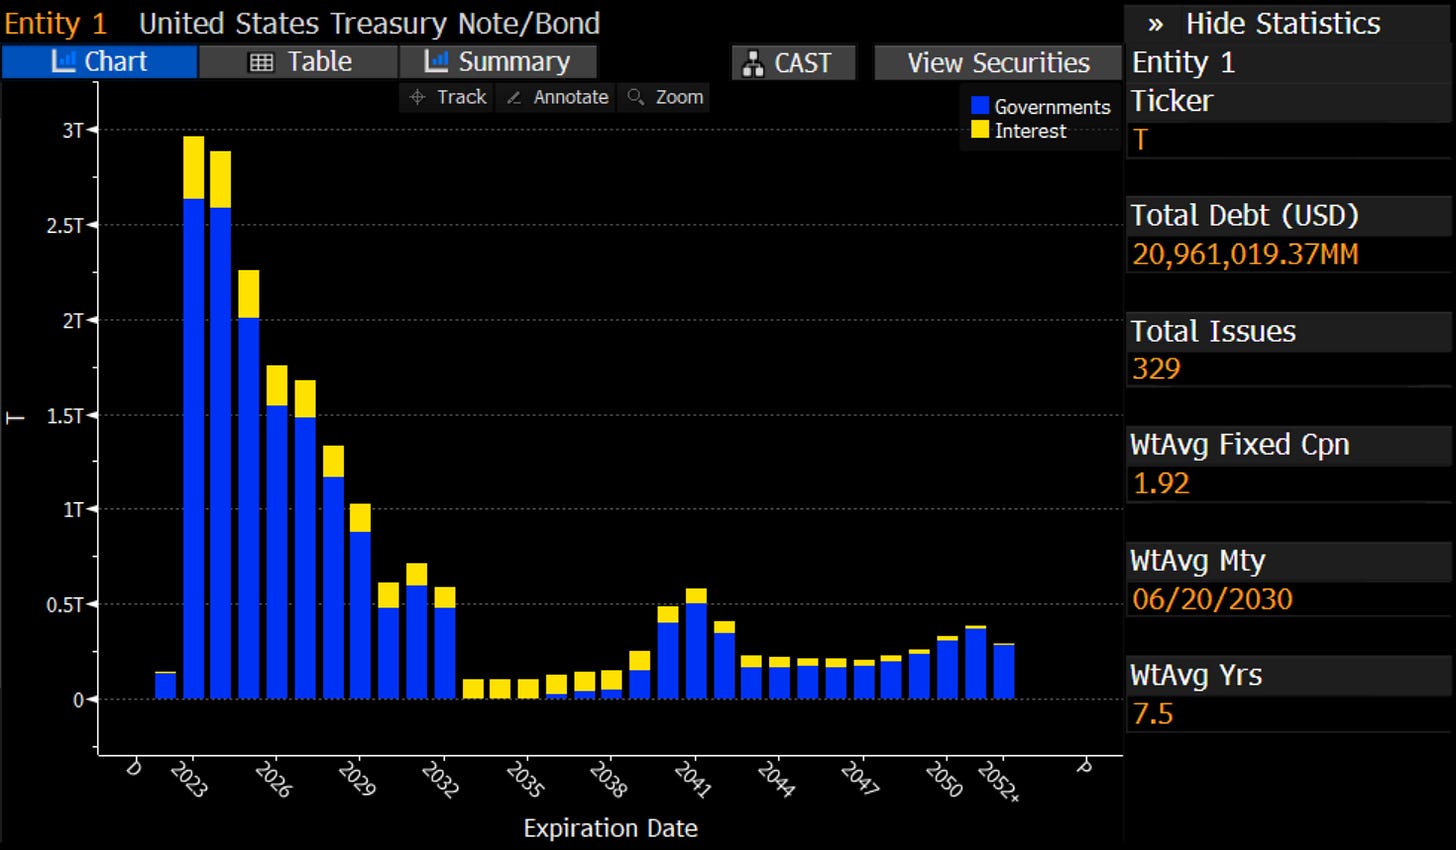
Task: Click the 1.5T y-axis label
Action: [65, 415]
